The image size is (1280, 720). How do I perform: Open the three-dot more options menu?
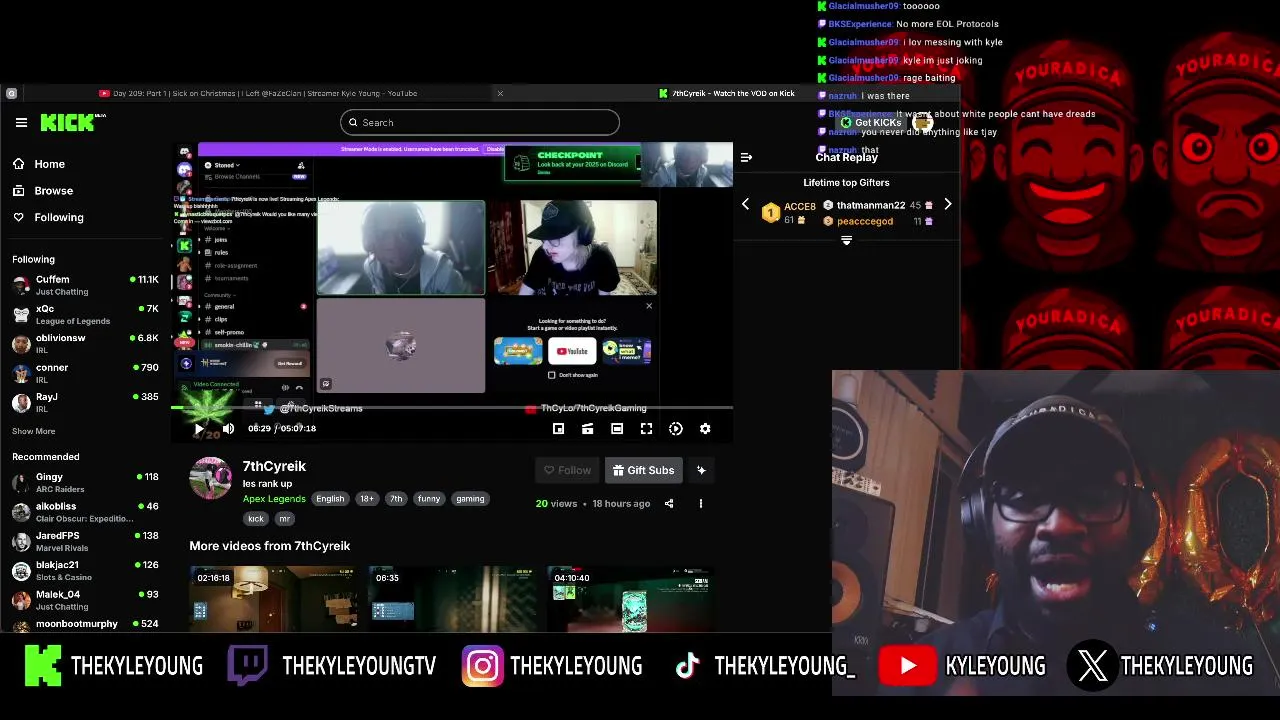pos(700,503)
